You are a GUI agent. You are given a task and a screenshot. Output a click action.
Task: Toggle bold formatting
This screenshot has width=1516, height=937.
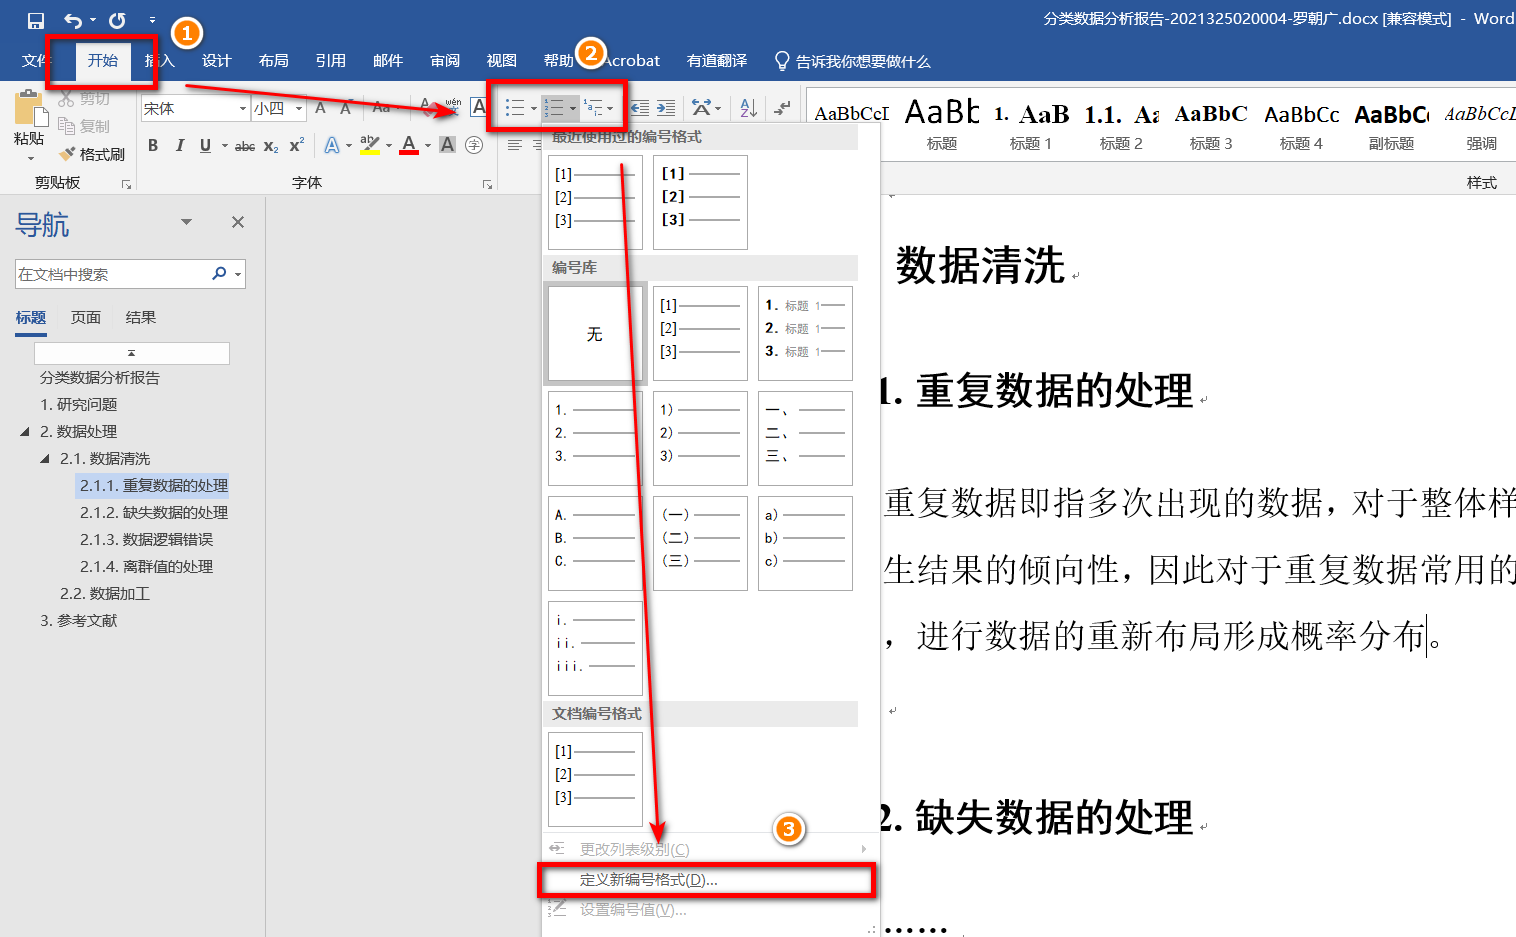(153, 146)
